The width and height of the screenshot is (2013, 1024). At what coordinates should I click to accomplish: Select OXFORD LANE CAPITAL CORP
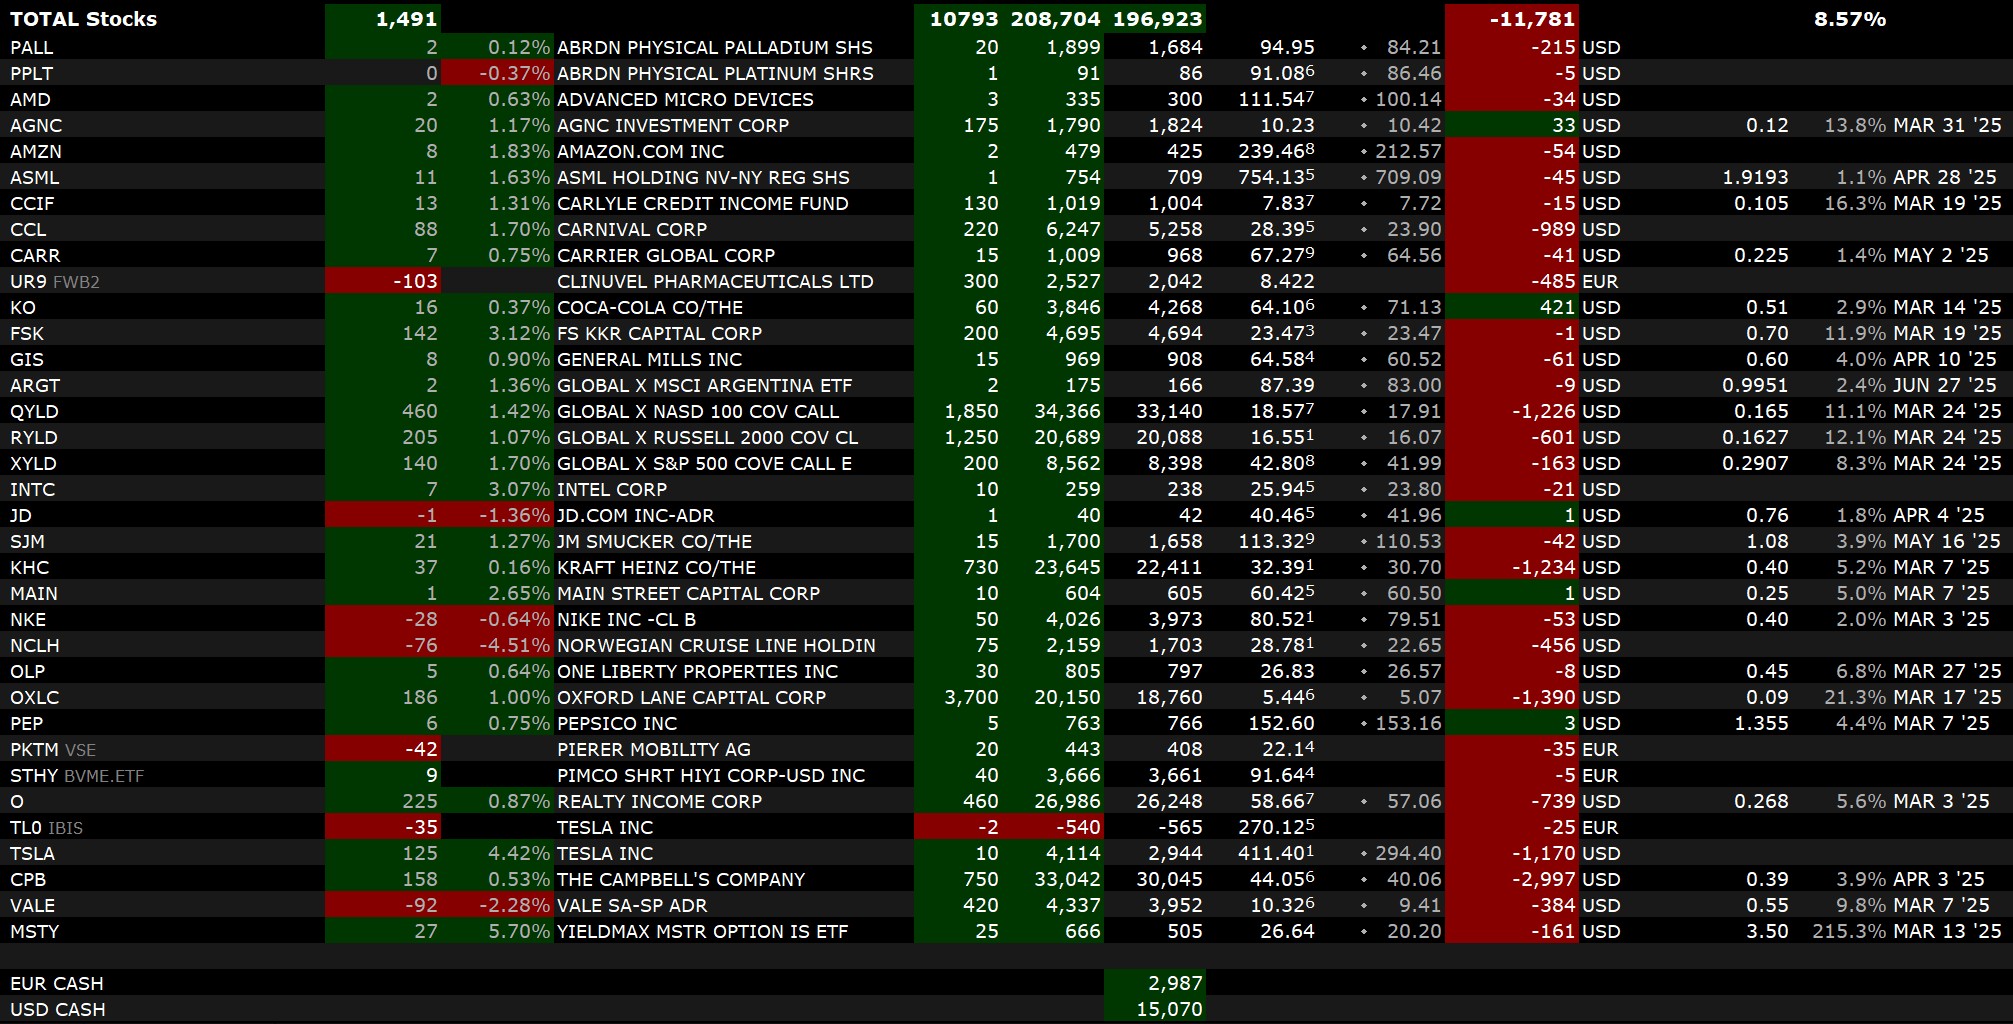(691, 697)
